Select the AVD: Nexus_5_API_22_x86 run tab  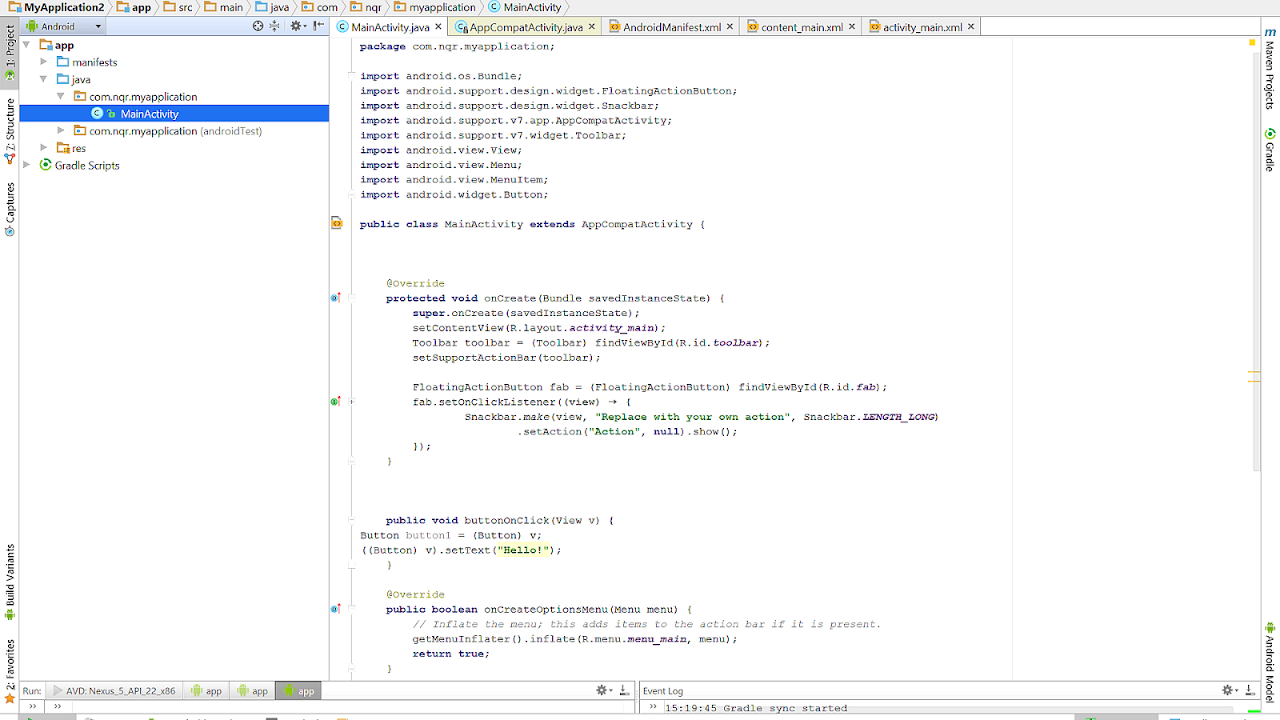click(x=113, y=691)
